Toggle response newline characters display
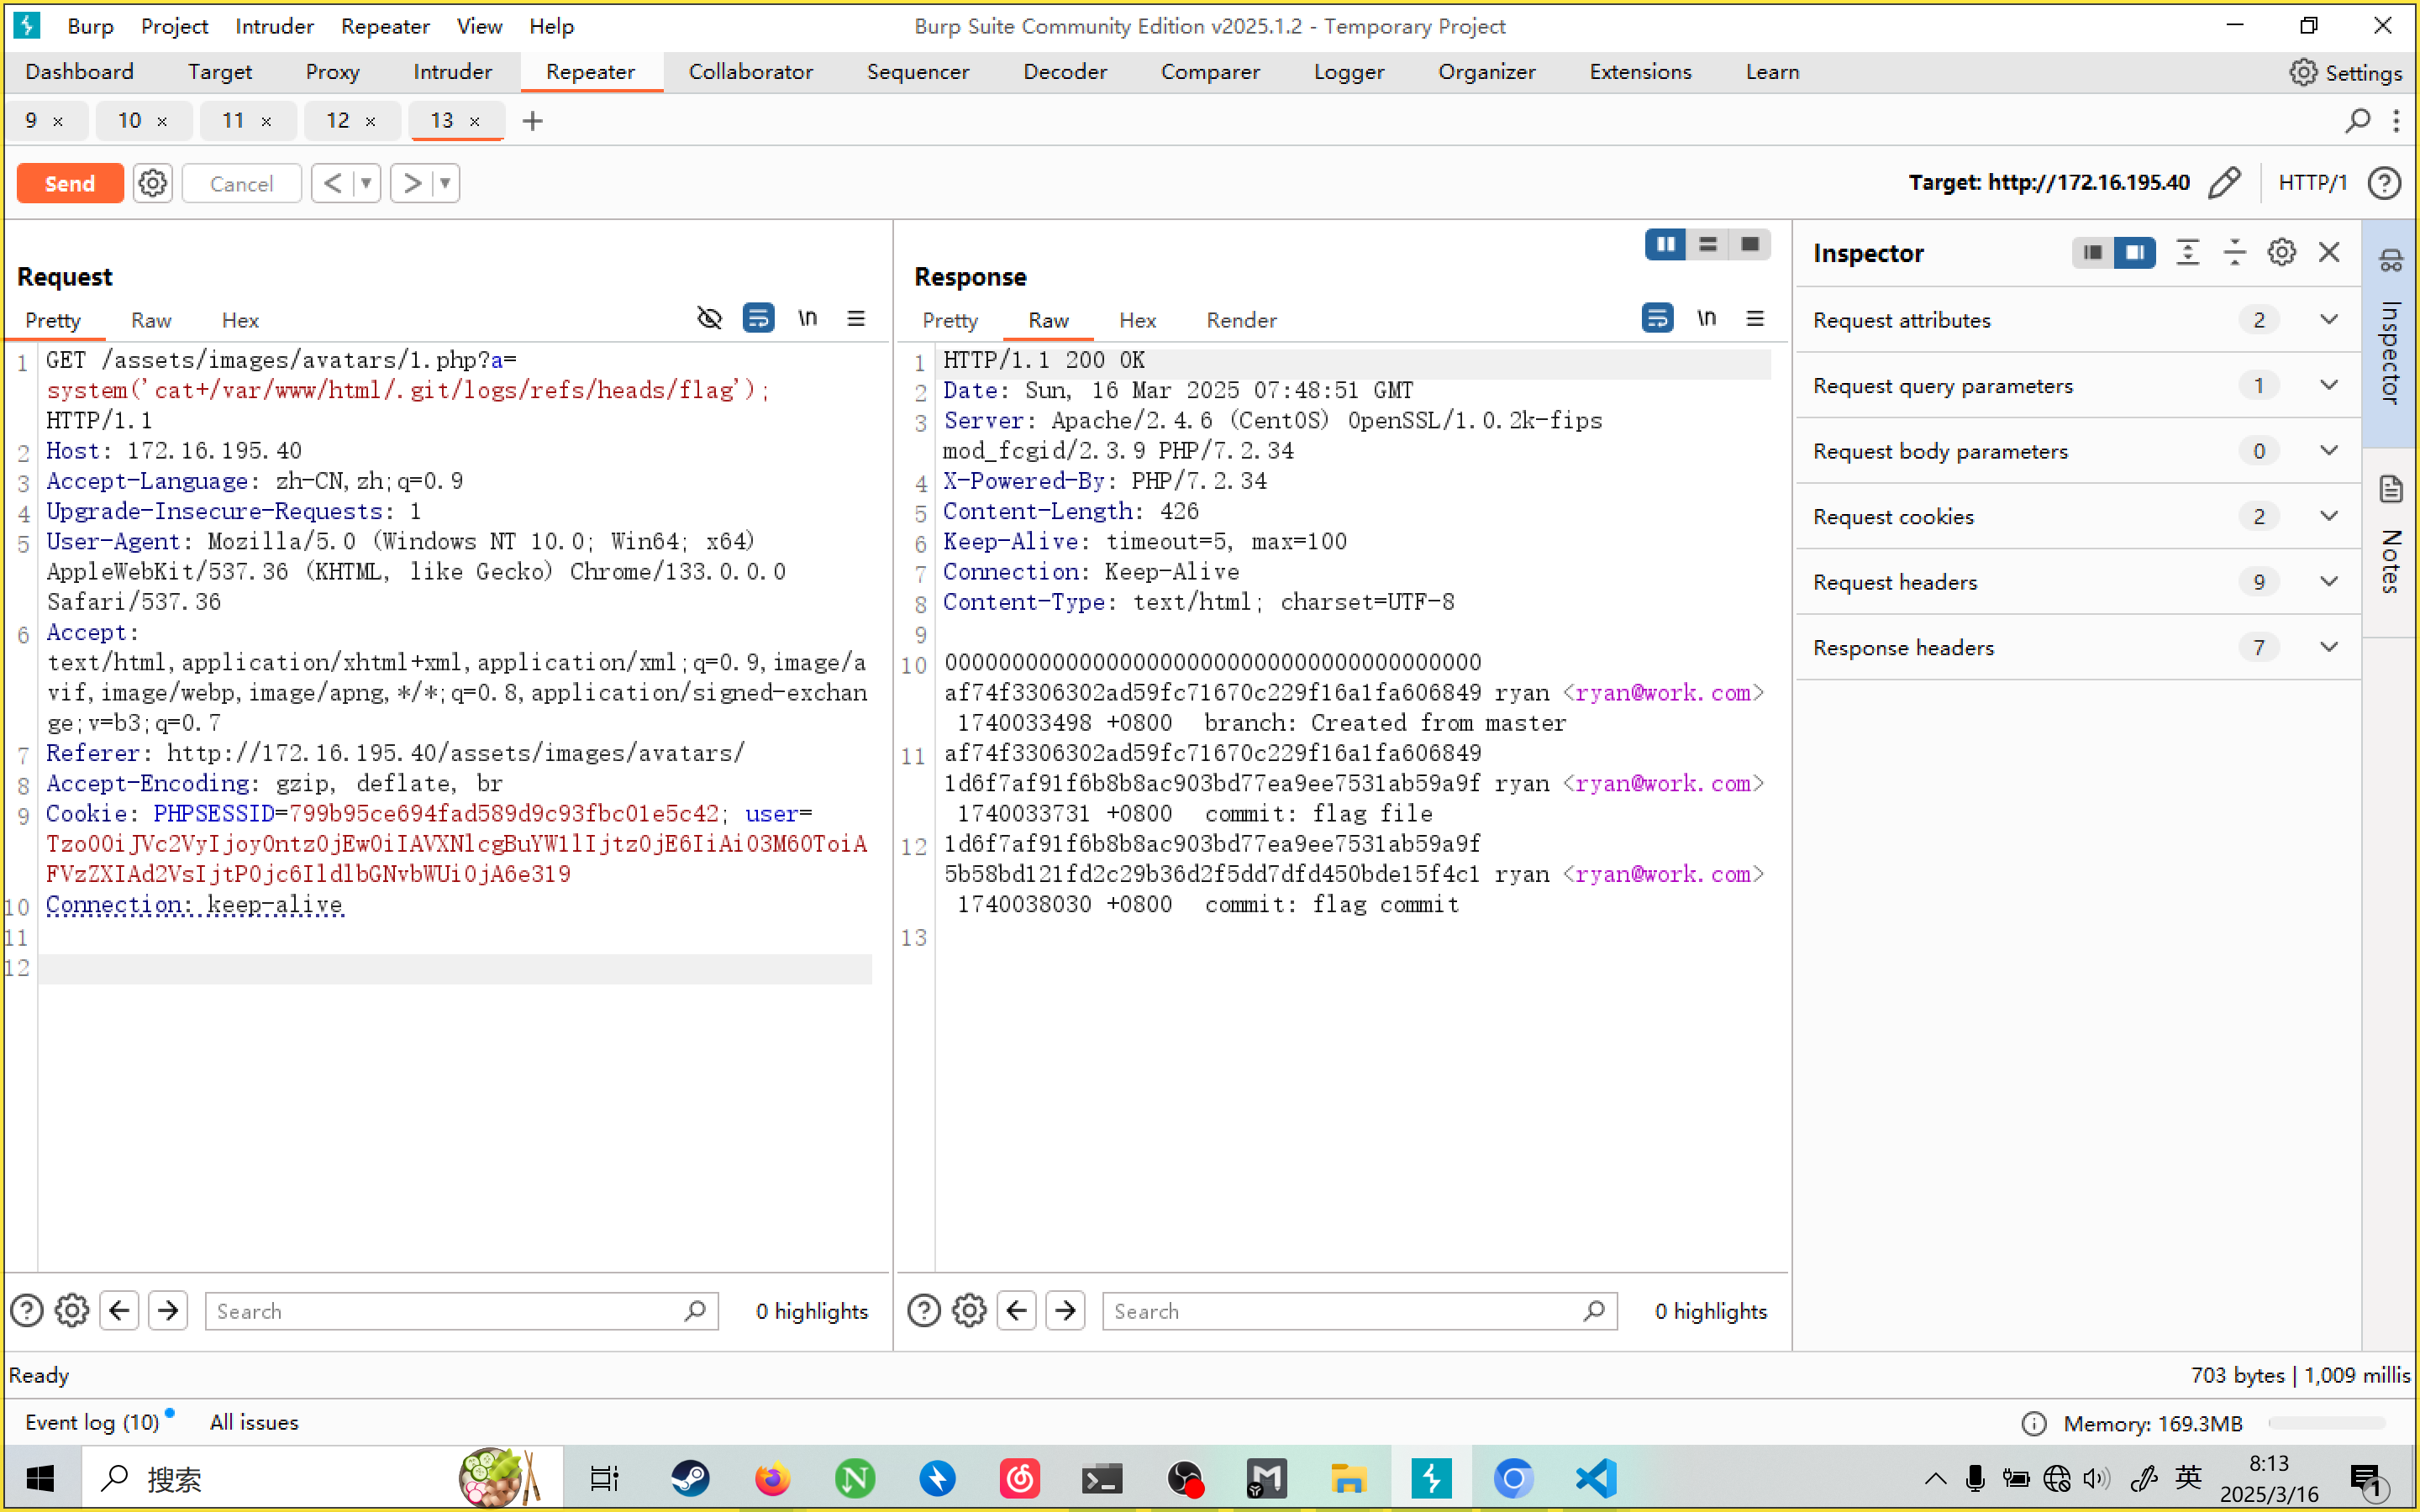 click(1707, 318)
